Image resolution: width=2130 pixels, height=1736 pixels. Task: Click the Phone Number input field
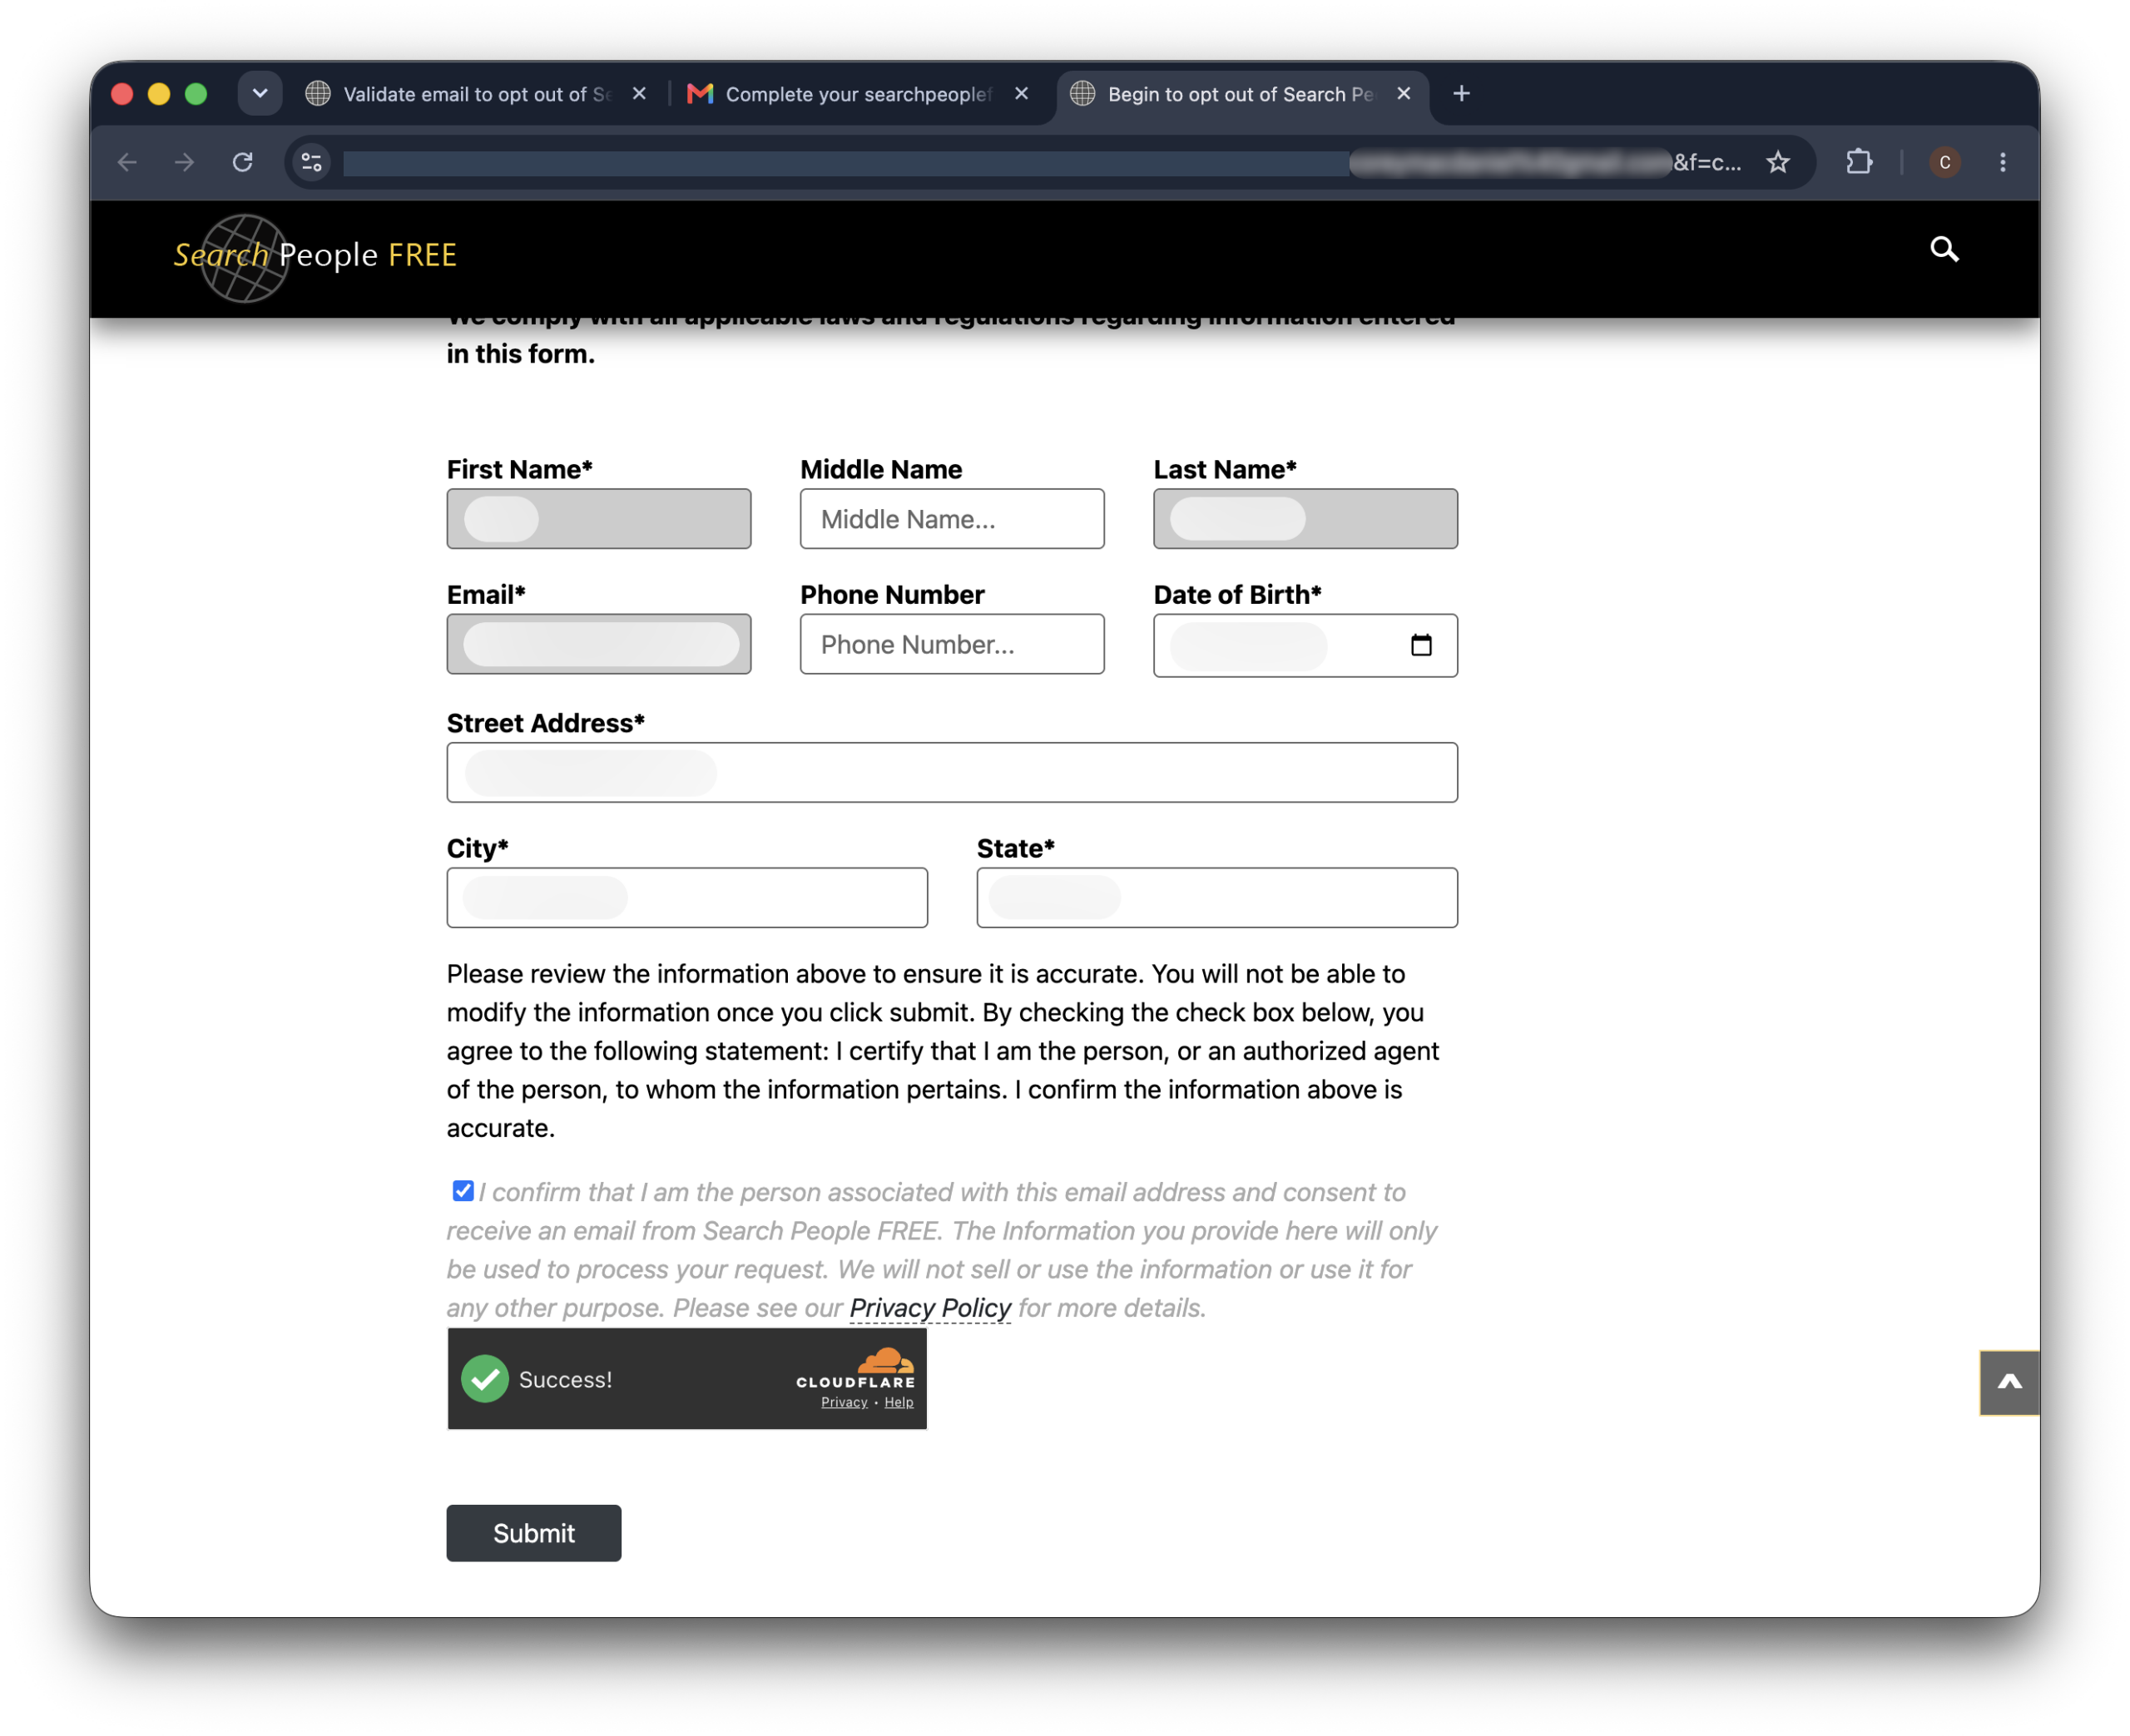(952, 644)
